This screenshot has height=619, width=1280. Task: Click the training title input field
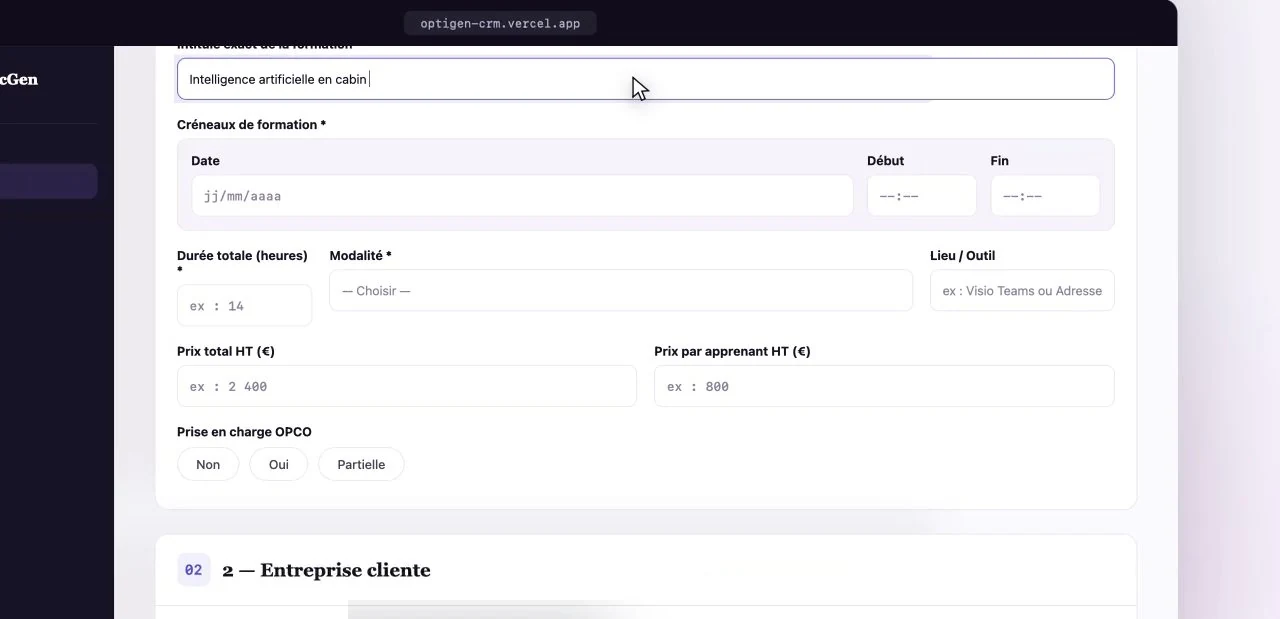tap(645, 79)
